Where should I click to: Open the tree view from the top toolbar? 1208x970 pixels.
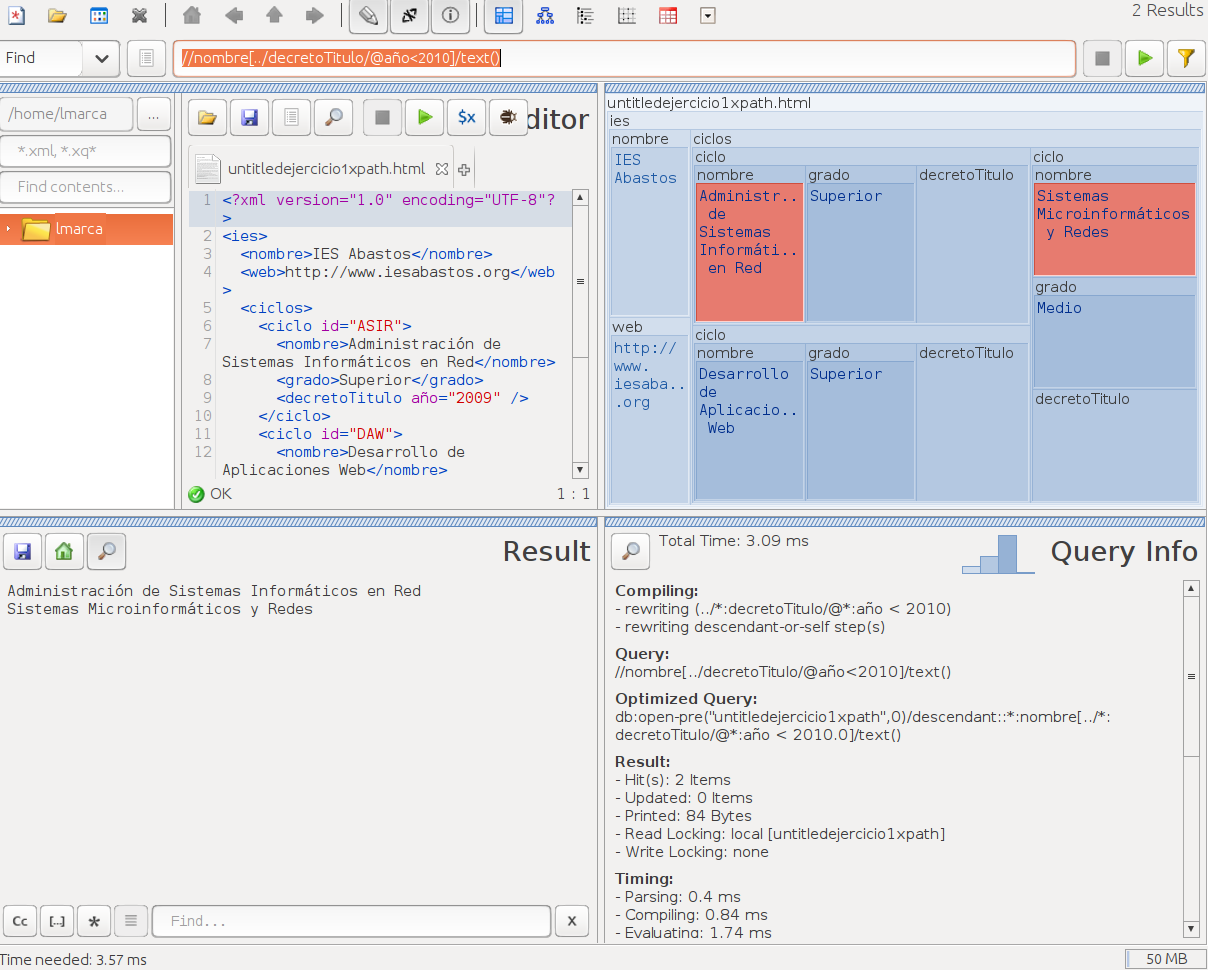[x=545, y=15]
